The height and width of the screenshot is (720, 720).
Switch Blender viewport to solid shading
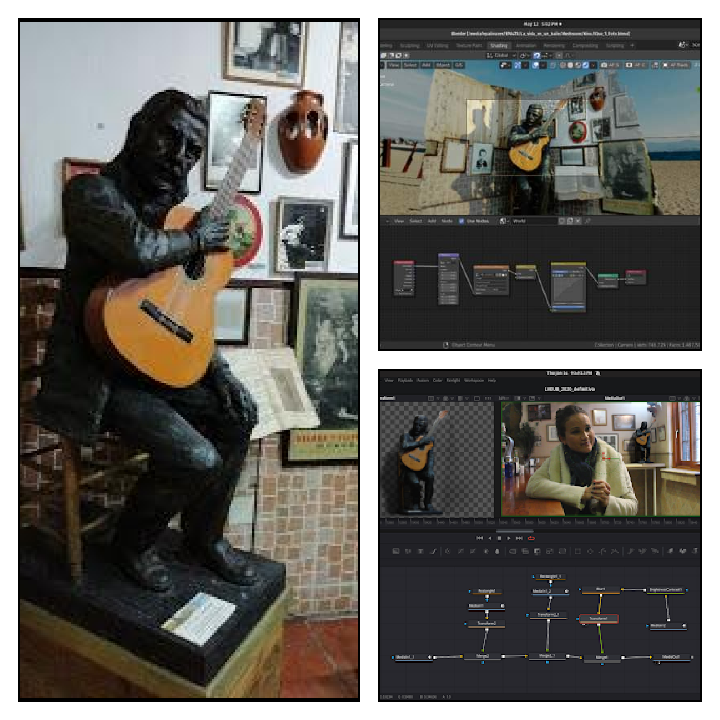coord(570,65)
